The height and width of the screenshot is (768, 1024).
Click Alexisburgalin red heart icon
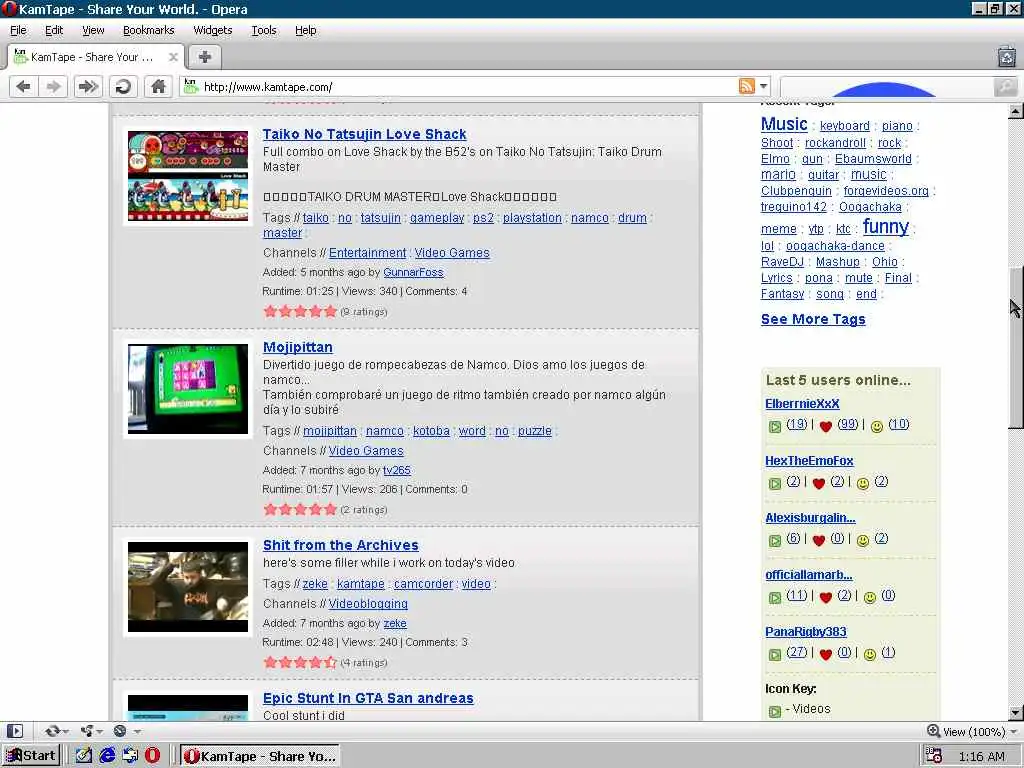819,541
